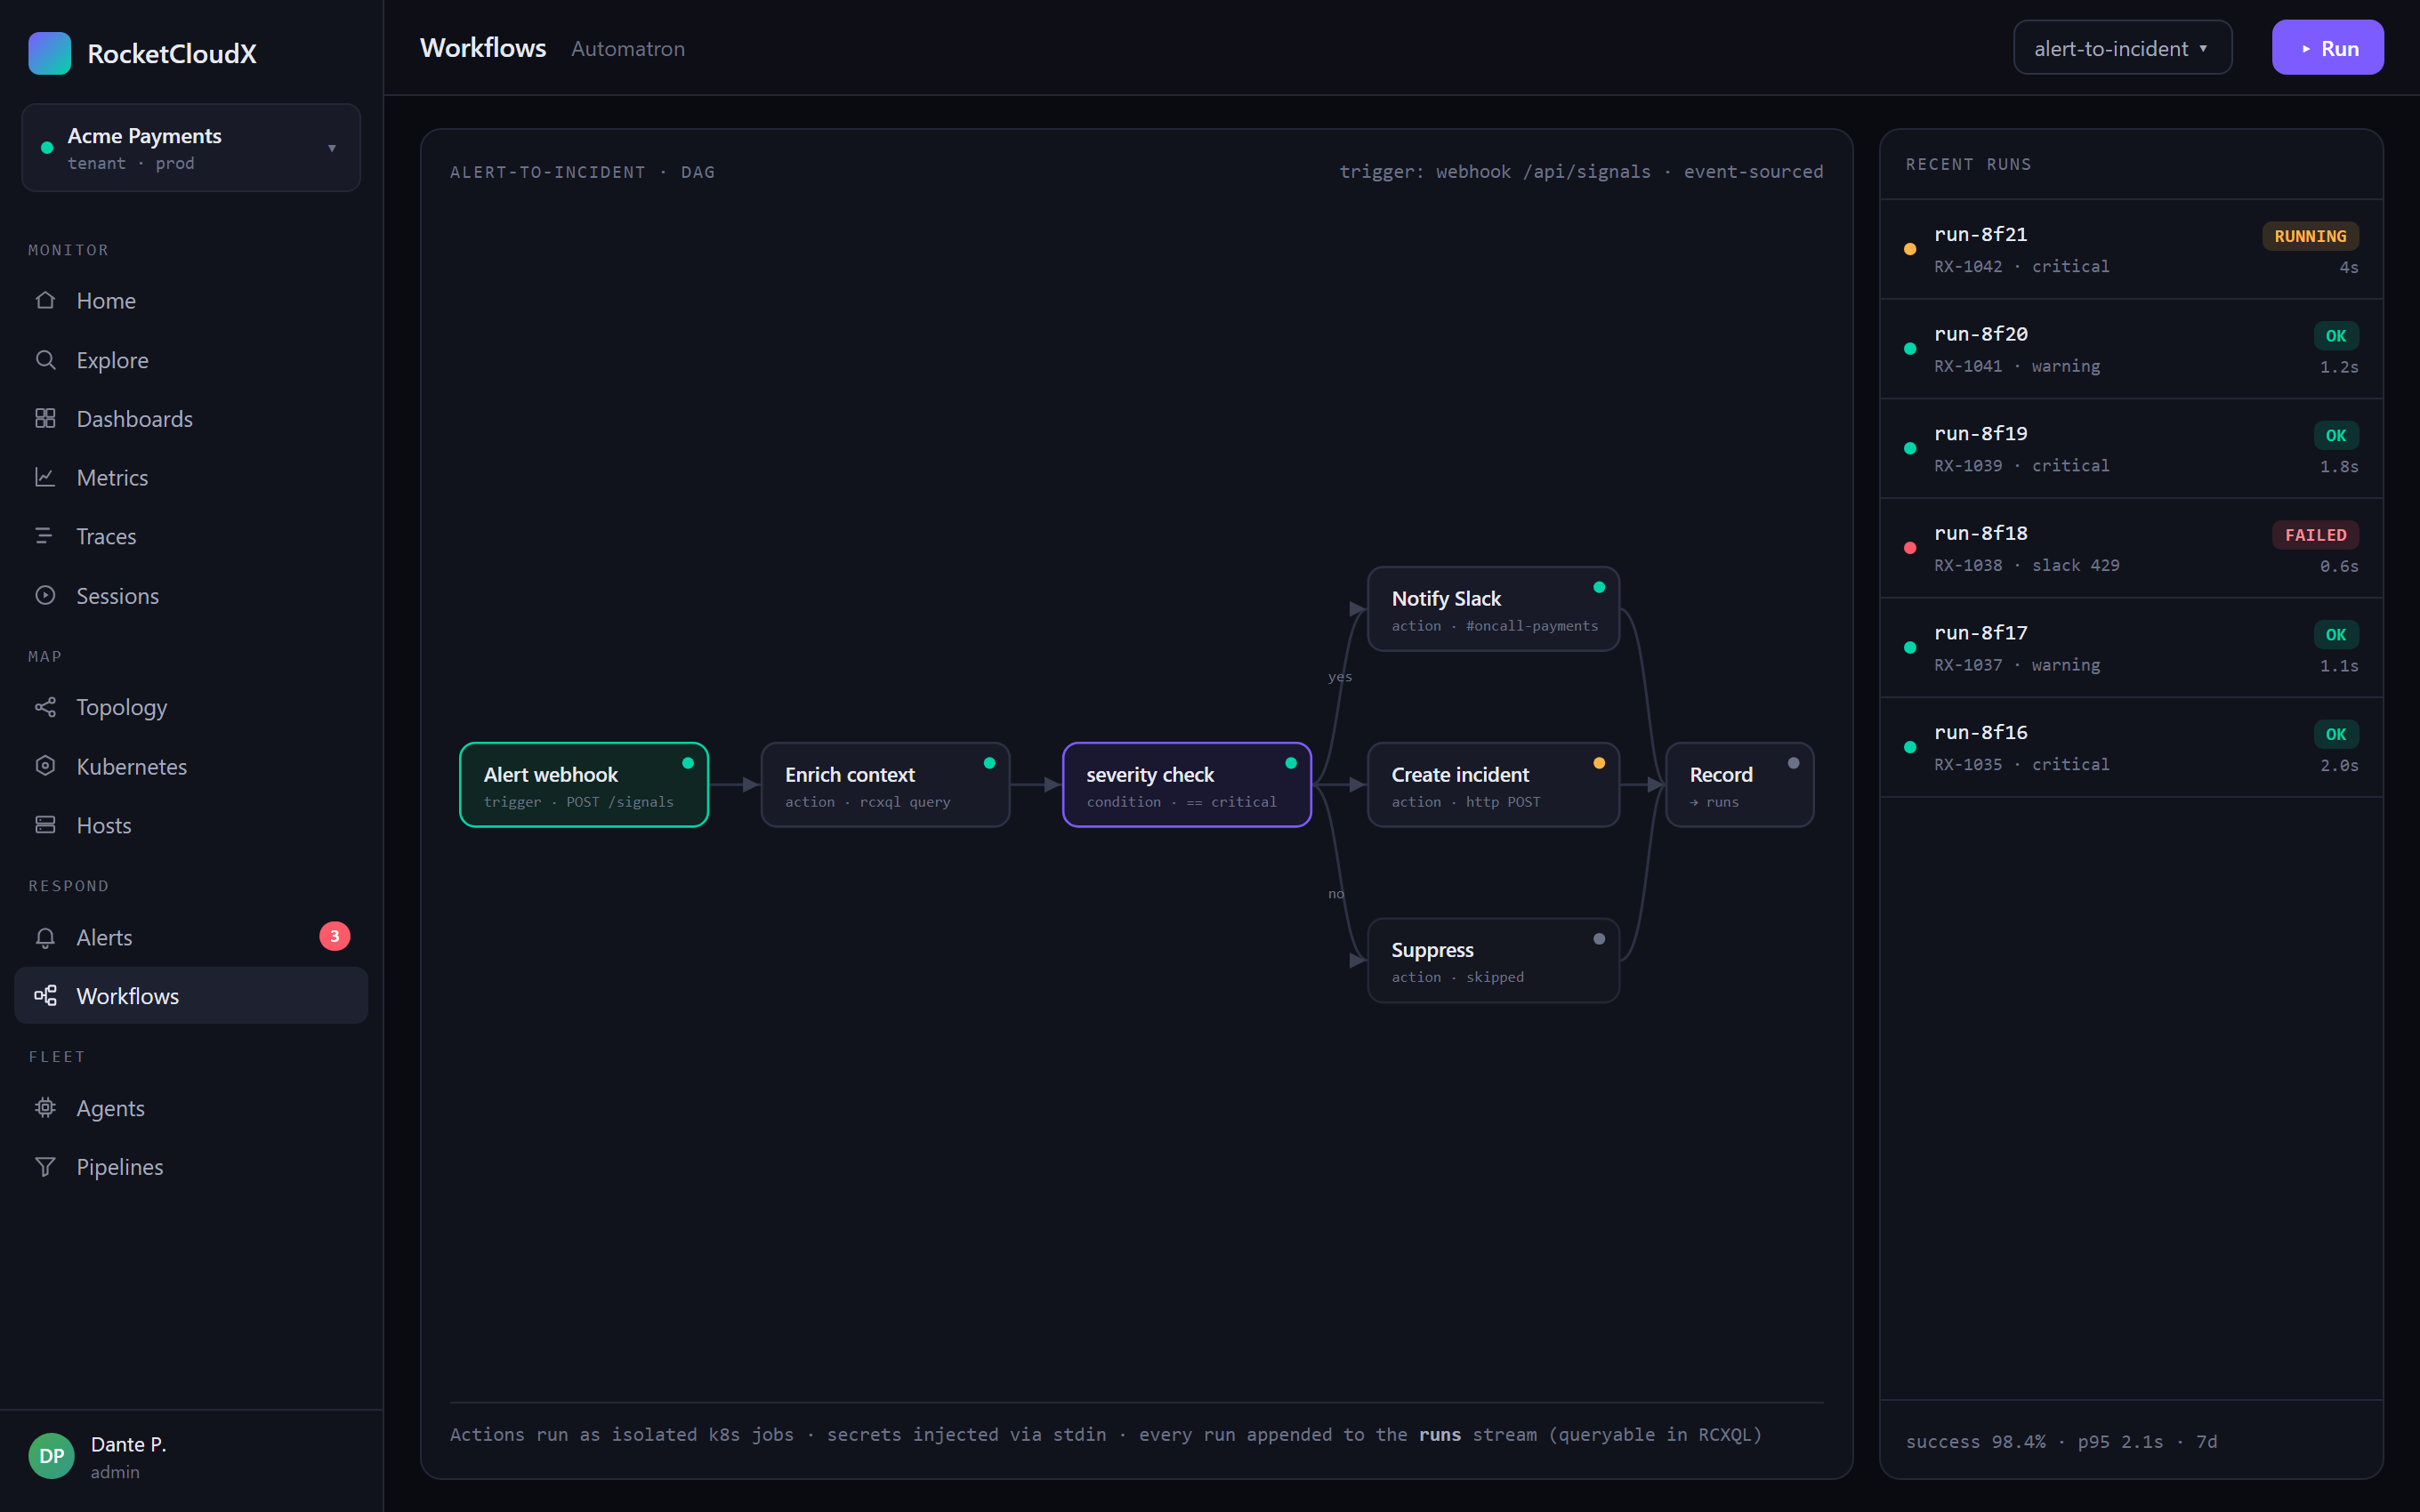2420x1512 pixels.
Task: Click the trigger webhook /api/signals text
Action: tap(1494, 171)
